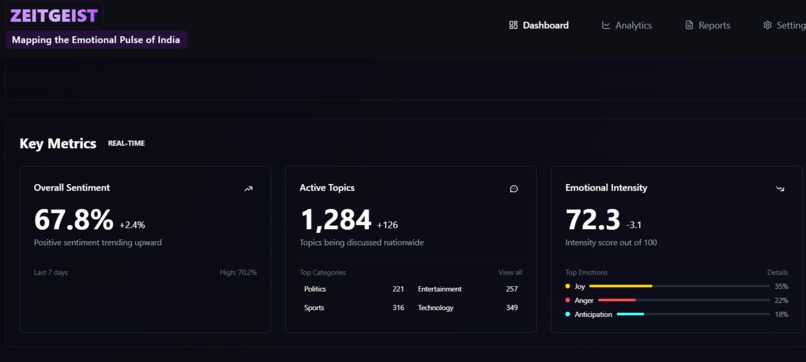Click the red dot beside Anger
806x362 pixels.
[x=567, y=300]
